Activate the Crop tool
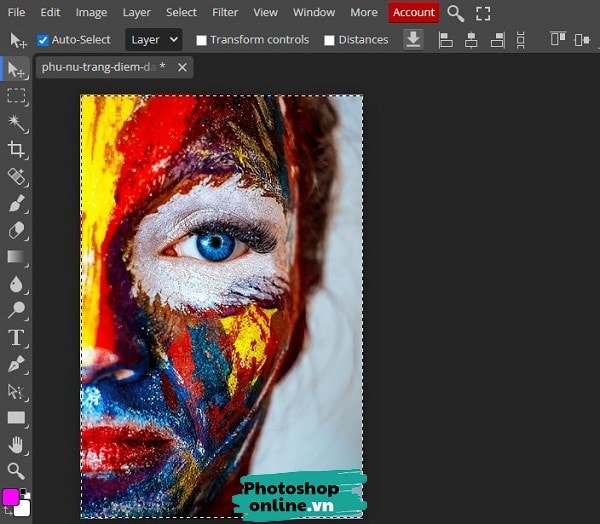This screenshot has width=600, height=524. coord(16,150)
